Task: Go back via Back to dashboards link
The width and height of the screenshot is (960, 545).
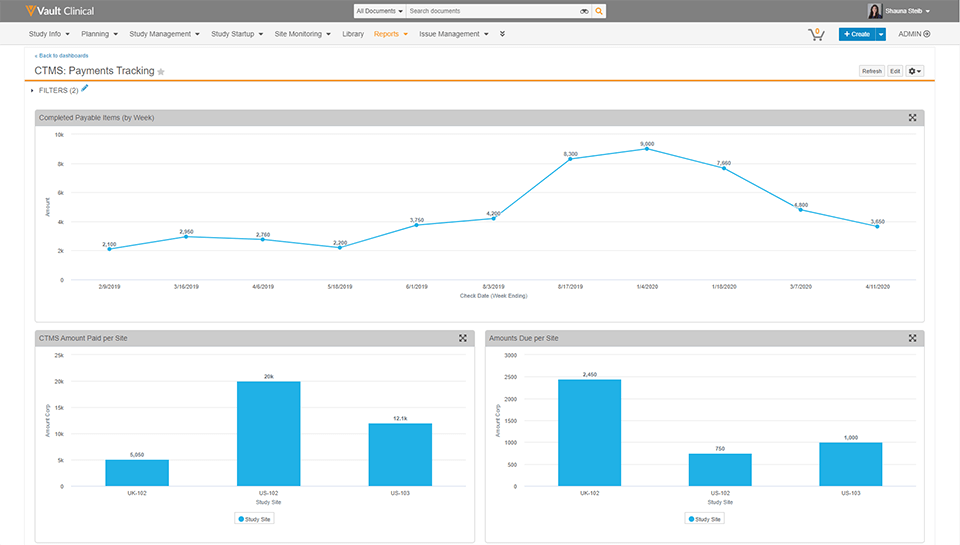Action: [x=61, y=56]
